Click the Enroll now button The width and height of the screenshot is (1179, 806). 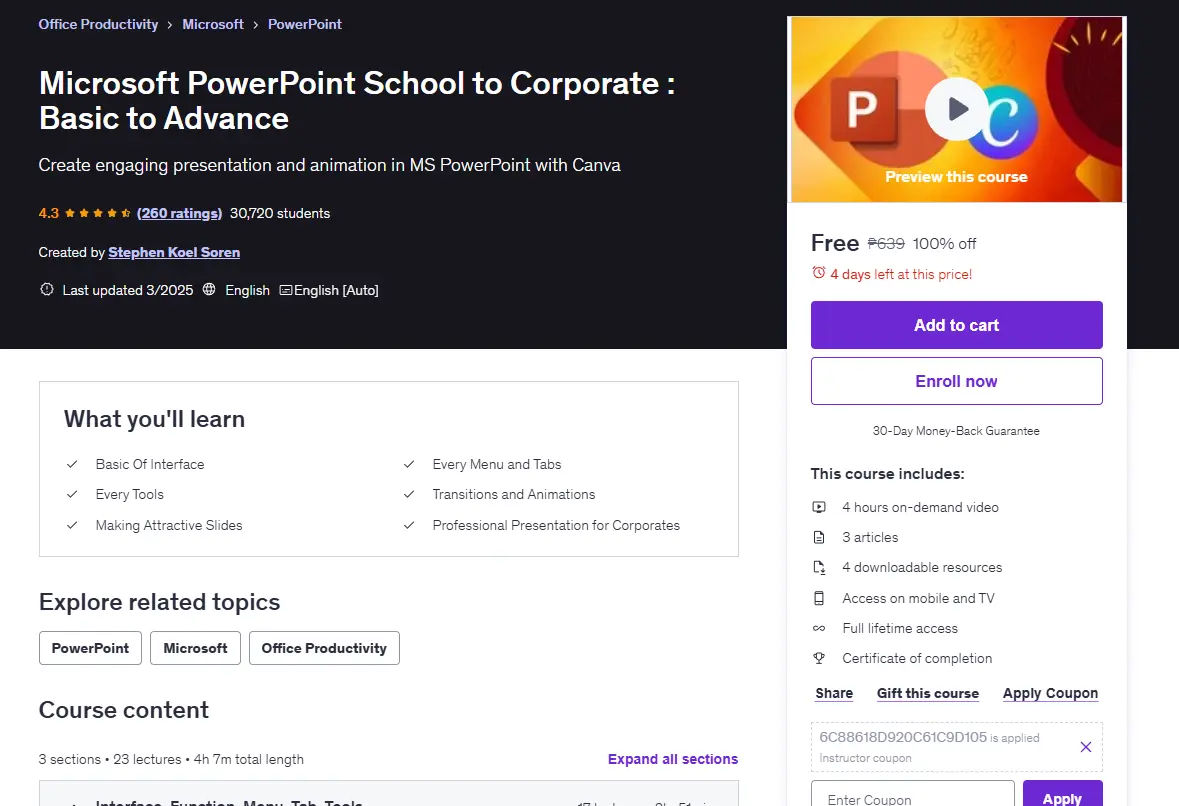tap(956, 381)
